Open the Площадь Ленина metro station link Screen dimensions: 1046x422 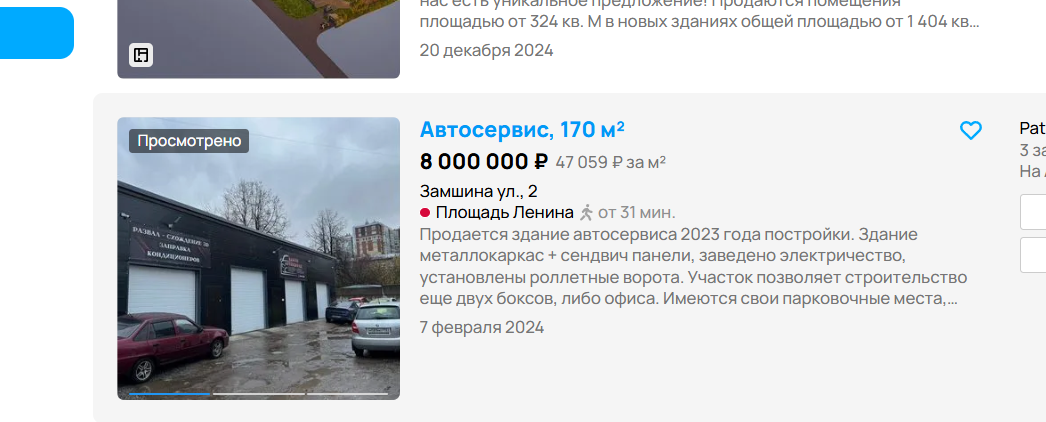click(504, 213)
